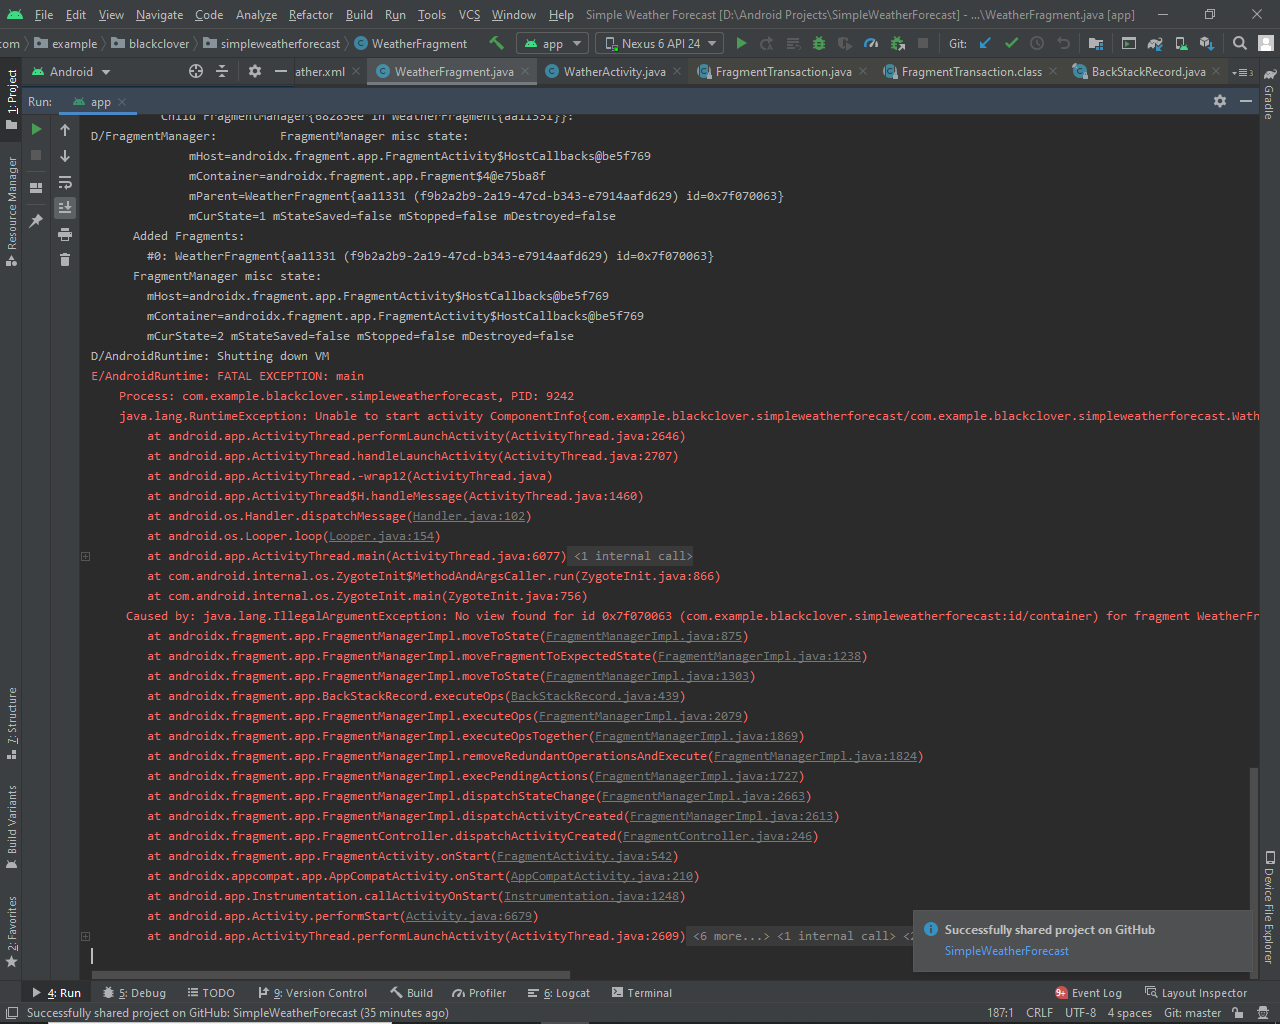Expand folded '1 internal call' at ActivityThread.main

[x=632, y=556]
